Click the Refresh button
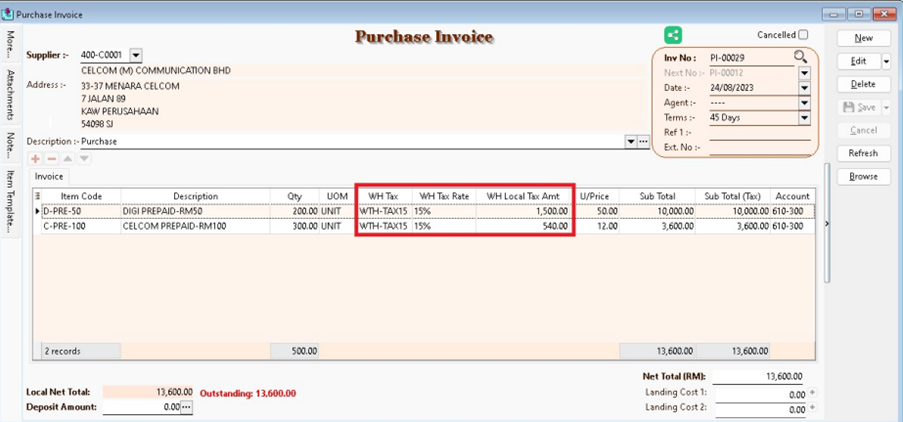903x422 pixels. [862, 153]
